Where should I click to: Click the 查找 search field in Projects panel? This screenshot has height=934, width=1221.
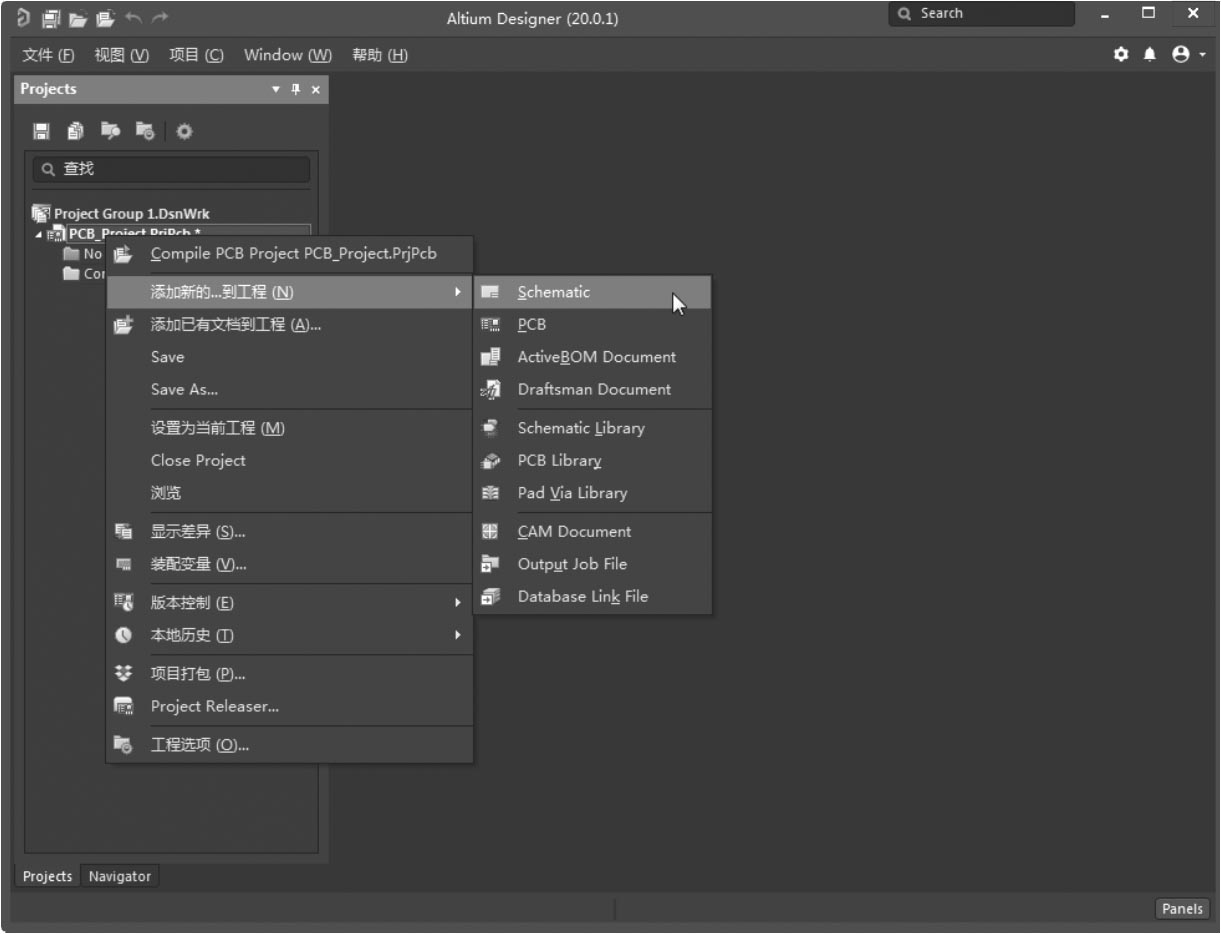coord(170,169)
